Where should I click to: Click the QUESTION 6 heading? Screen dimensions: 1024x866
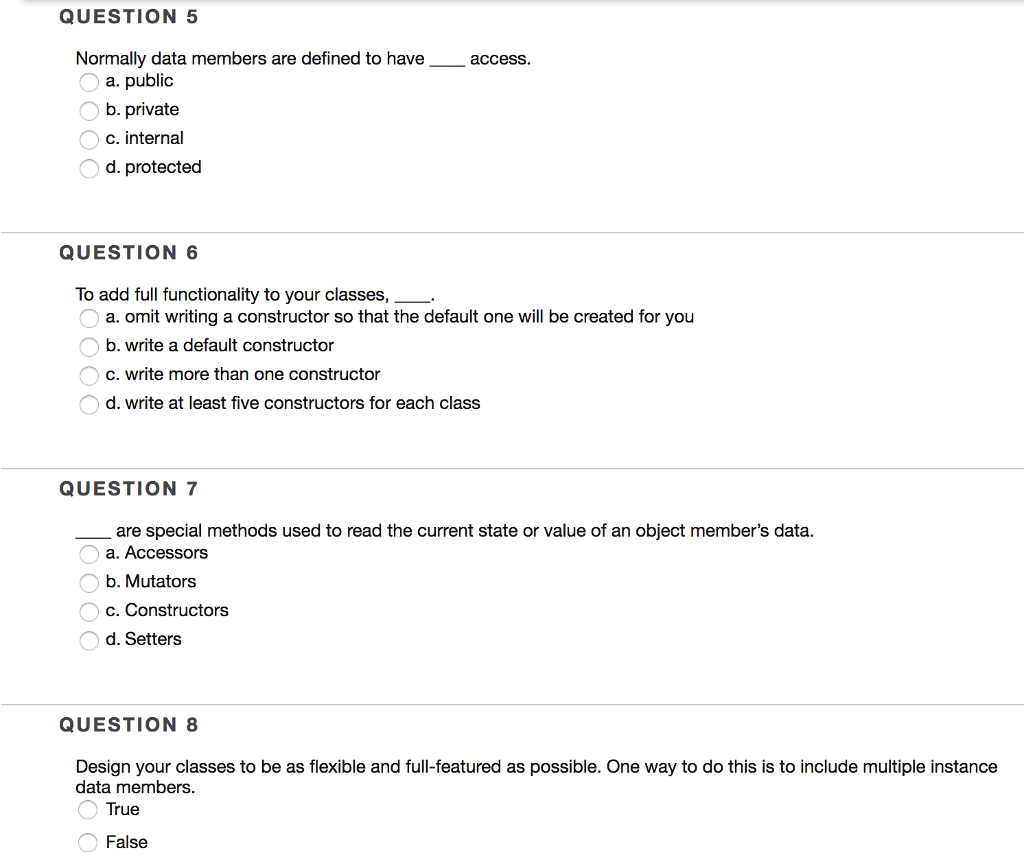[129, 252]
